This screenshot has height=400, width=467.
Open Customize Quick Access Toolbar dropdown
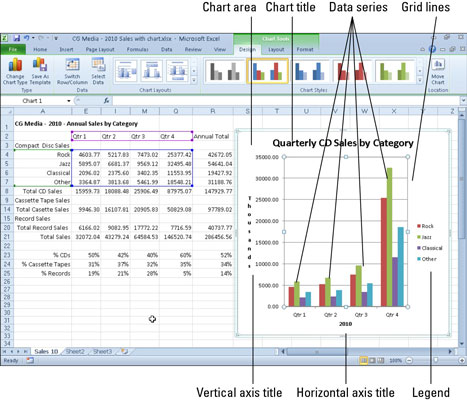click(56, 39)
